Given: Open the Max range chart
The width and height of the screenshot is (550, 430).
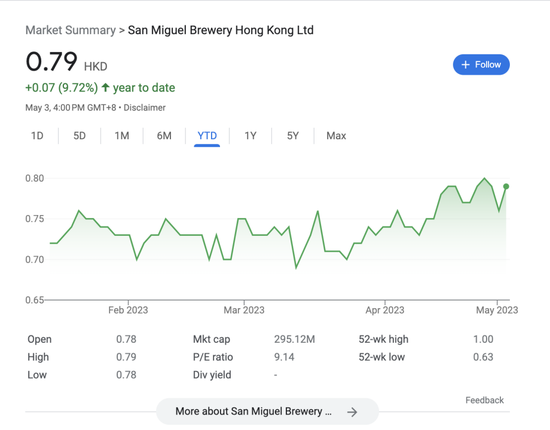Looking at the screenshot, I should coord(336,136).
